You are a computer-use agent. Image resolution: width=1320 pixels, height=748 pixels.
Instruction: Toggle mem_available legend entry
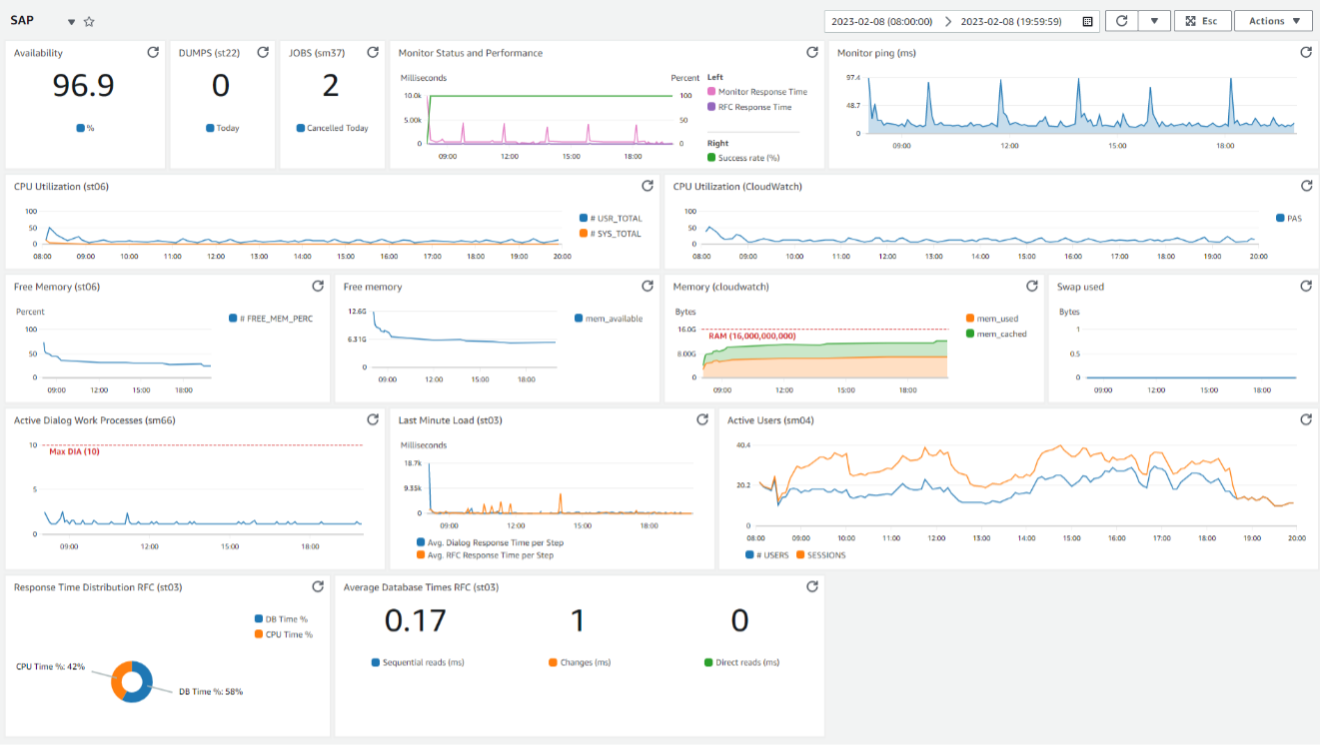pos(609,318)
